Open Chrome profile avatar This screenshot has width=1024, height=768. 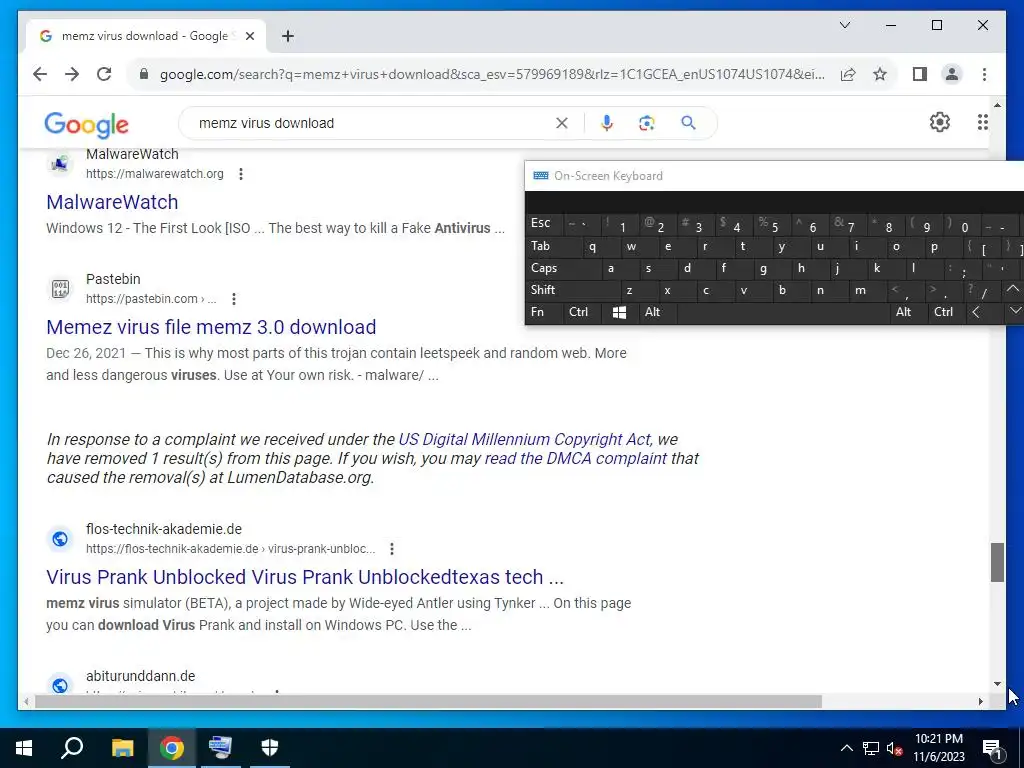(x=952, y=74)
